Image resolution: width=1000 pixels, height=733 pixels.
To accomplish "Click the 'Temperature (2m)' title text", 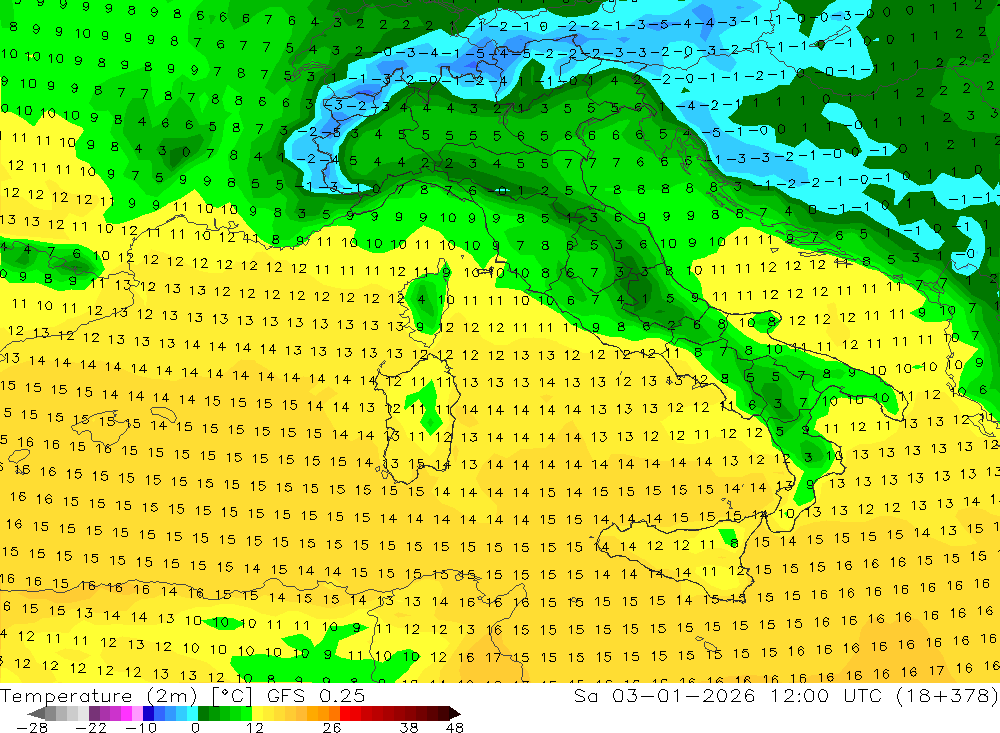I will (x=99, y=696).
